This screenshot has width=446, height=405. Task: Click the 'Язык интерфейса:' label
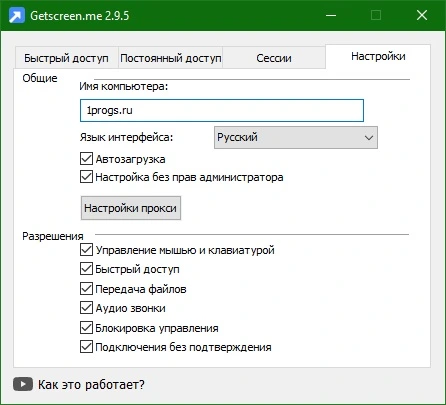(126, 137)
